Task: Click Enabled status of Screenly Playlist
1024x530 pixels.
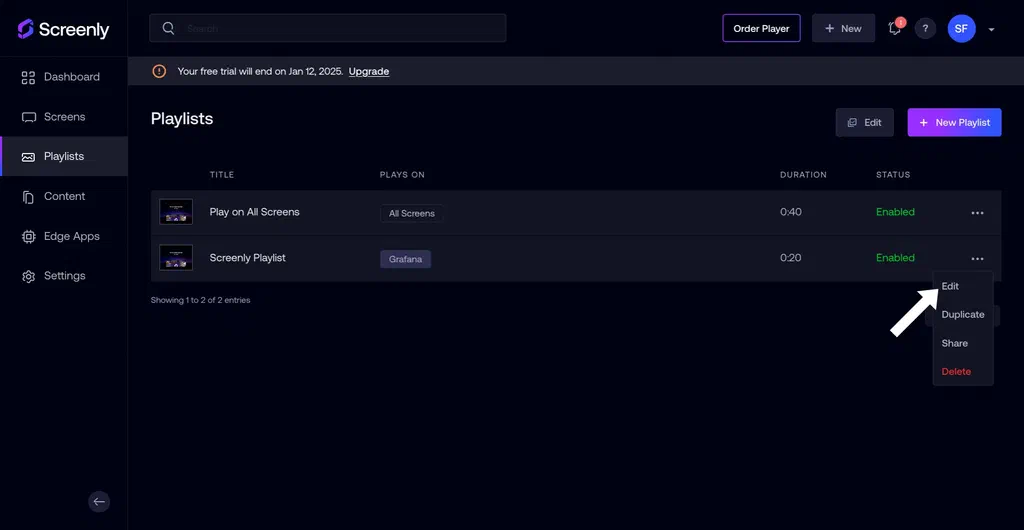Action: (895, 257)
